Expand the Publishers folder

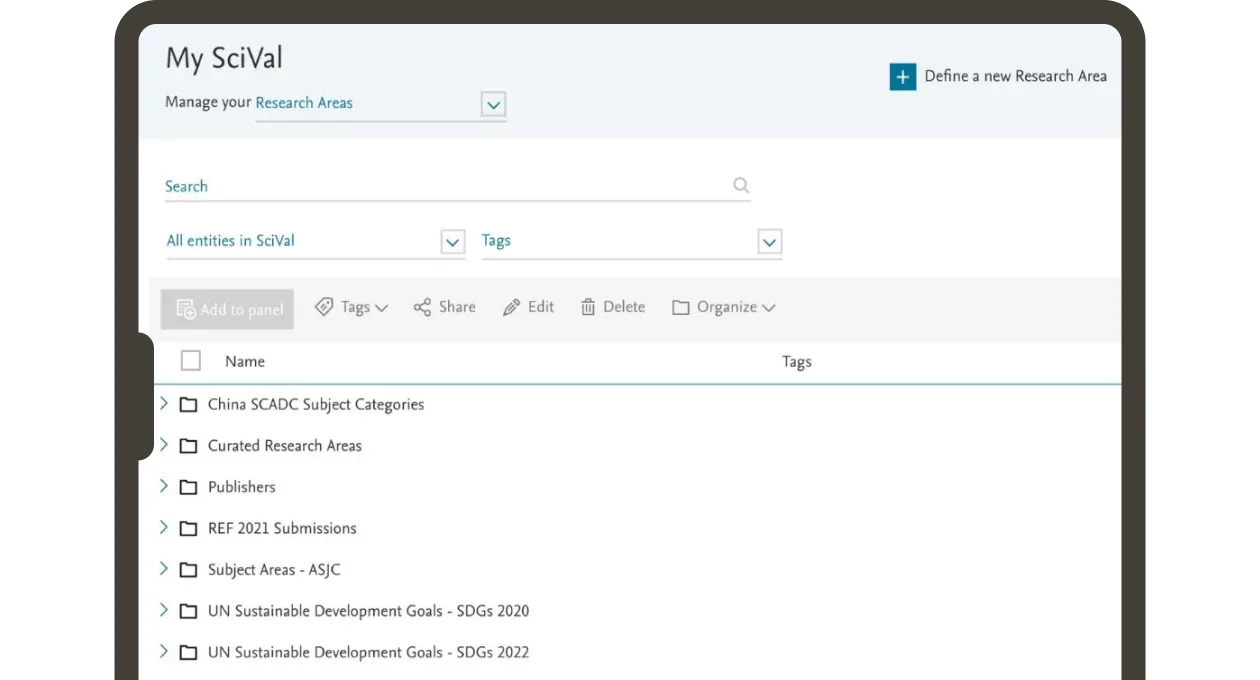(x=164, y=485)
